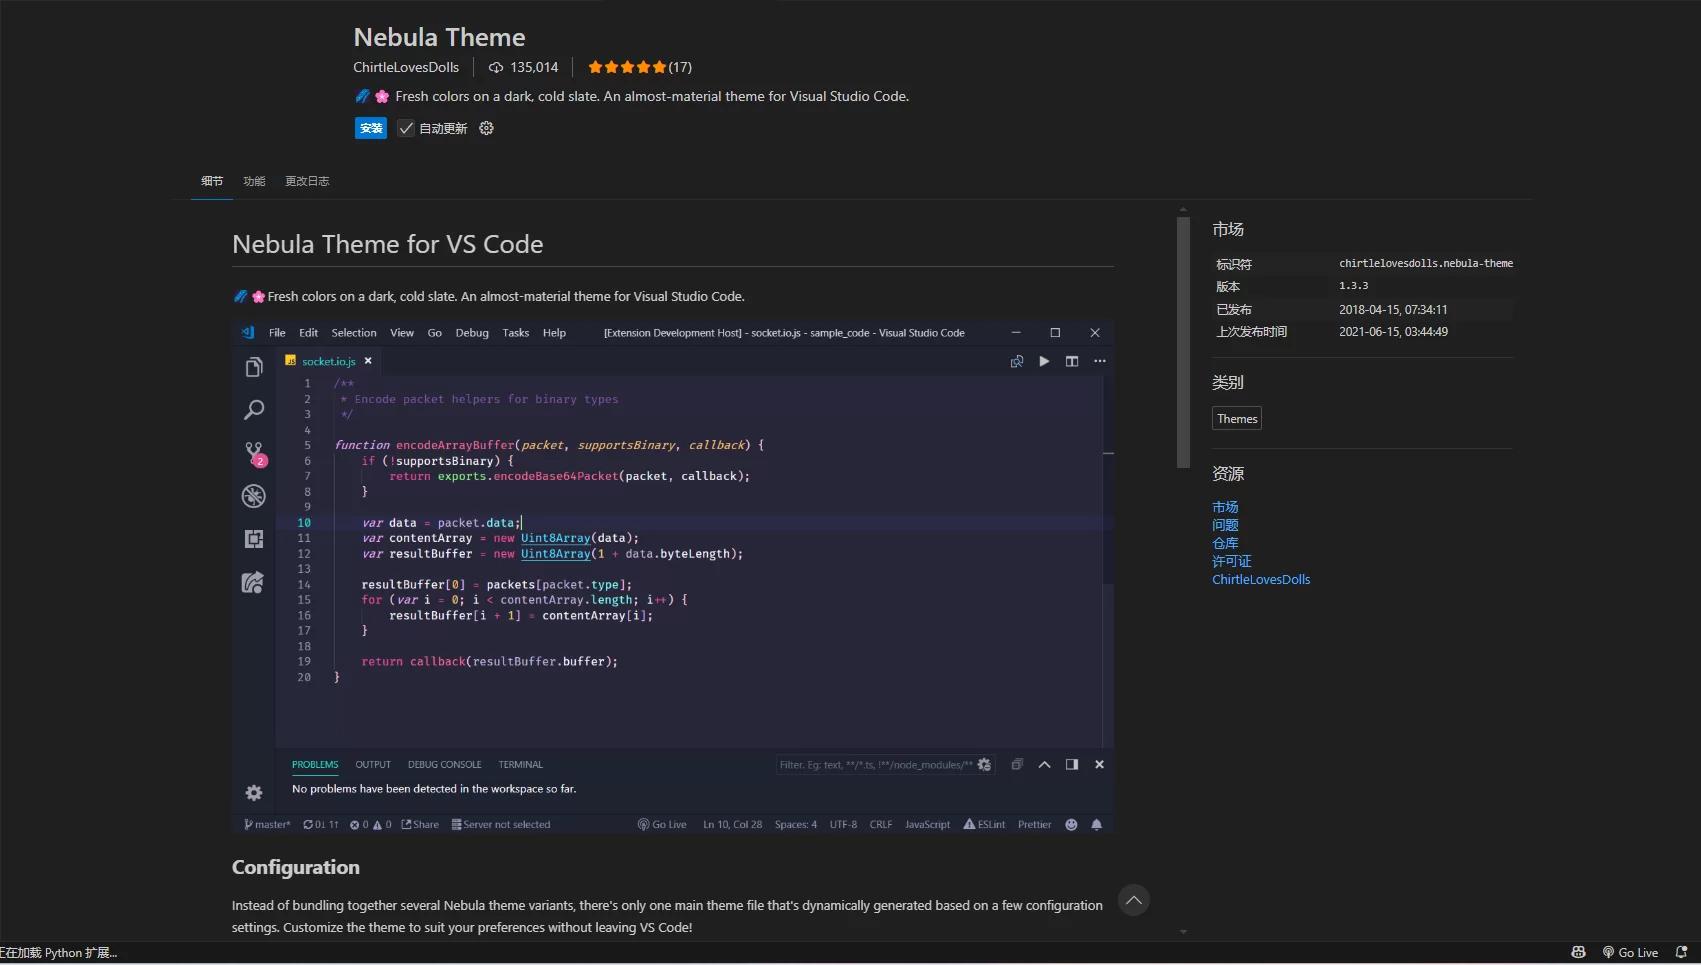Click the 上次发布时间 label
1701x965 pixels.
tap(1252, 332)
